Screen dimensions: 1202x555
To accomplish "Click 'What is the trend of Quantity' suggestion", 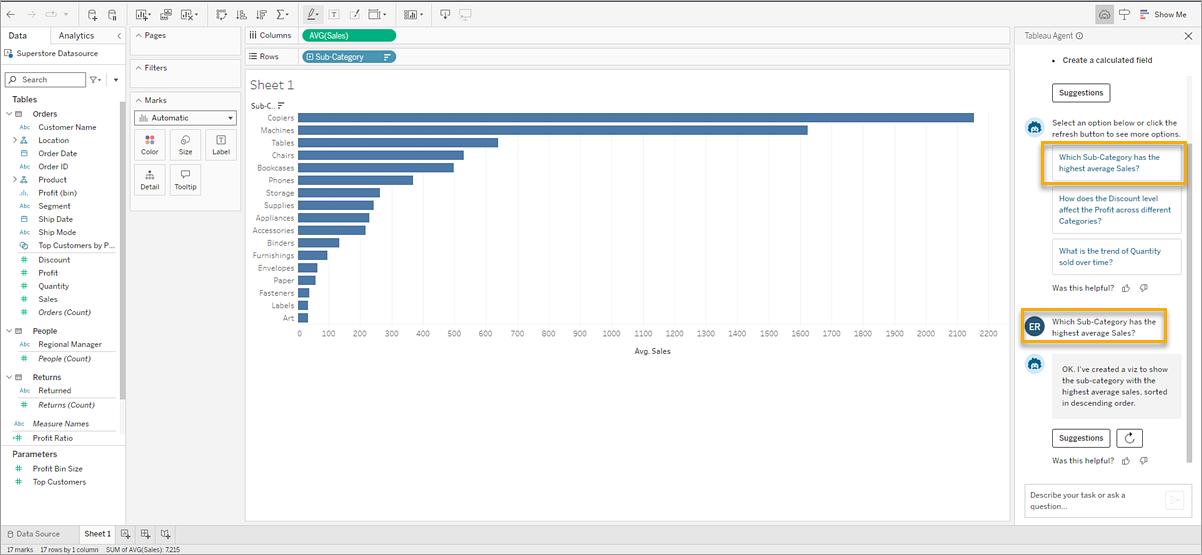I will 1115,257.
